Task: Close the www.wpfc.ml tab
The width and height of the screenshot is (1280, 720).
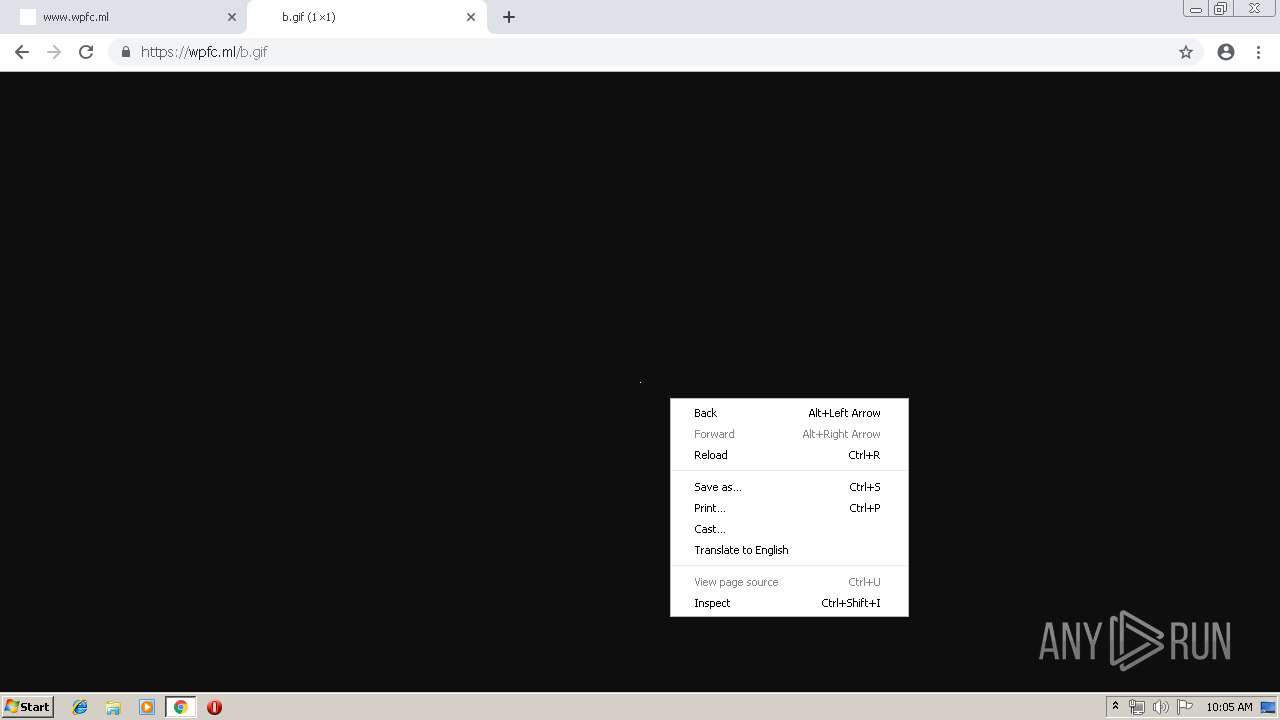Action: pyautogui.click(x=232, y=17)
